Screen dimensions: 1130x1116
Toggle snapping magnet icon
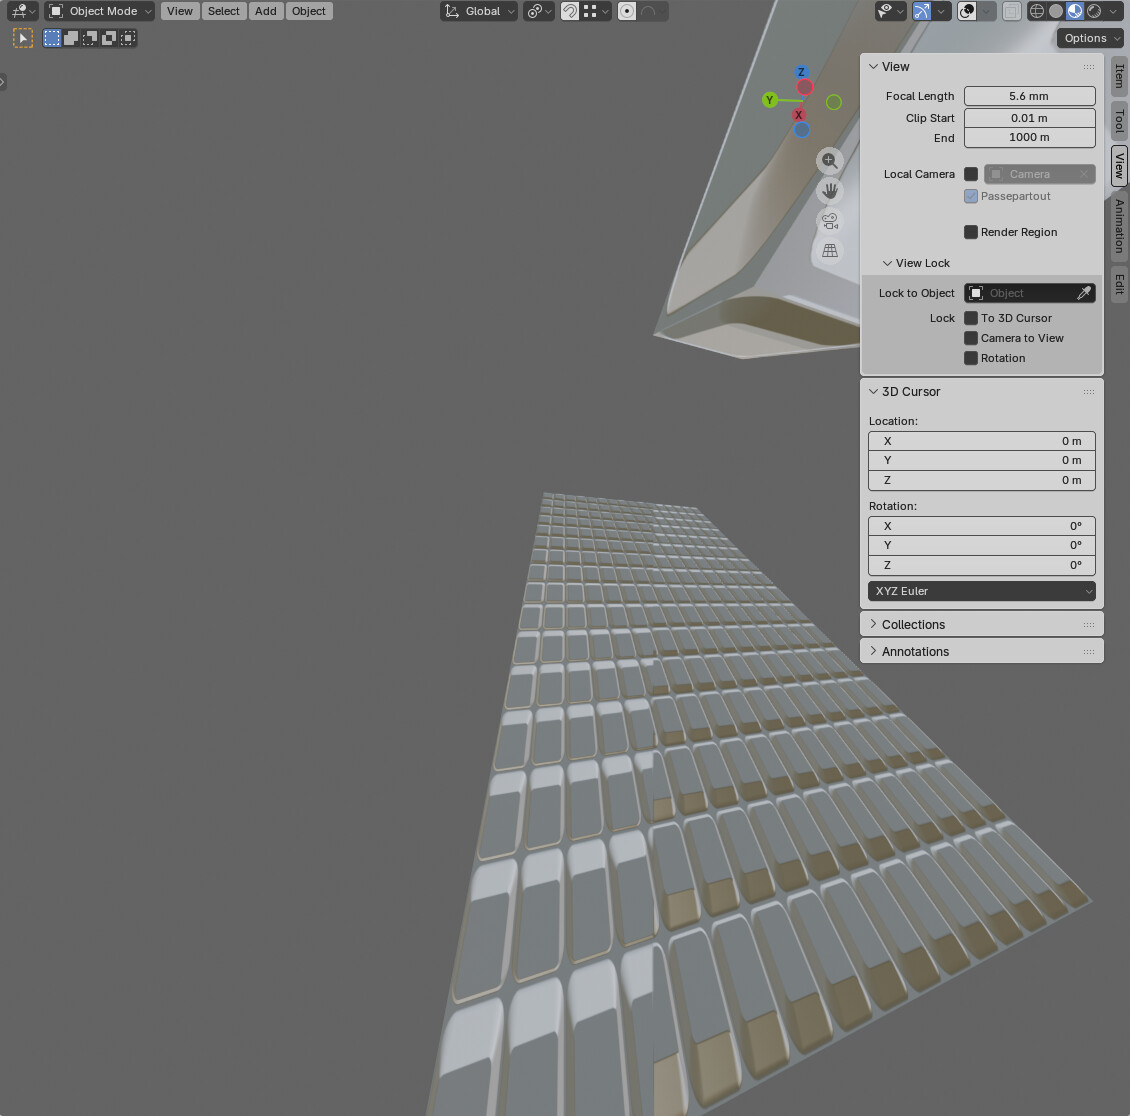point(569,11)
